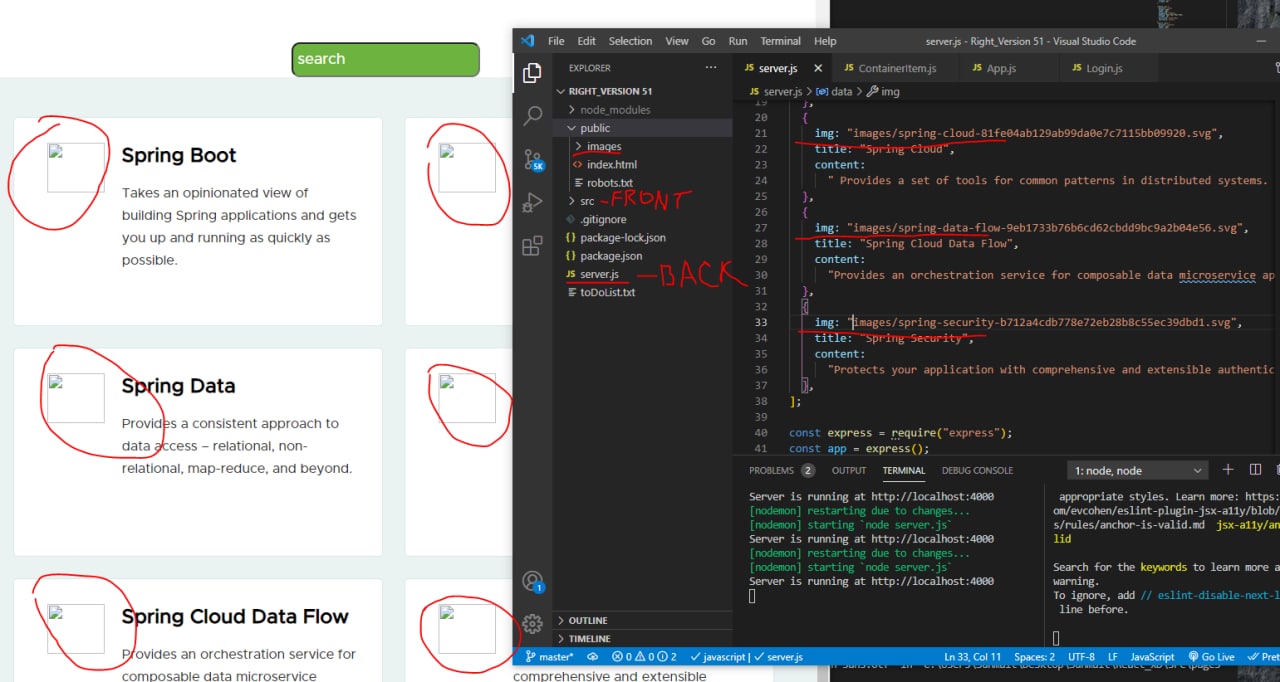The height and width of the screenshot is (682, 1280).
Task: Open the Terminal menu
Action: point(780,41)
